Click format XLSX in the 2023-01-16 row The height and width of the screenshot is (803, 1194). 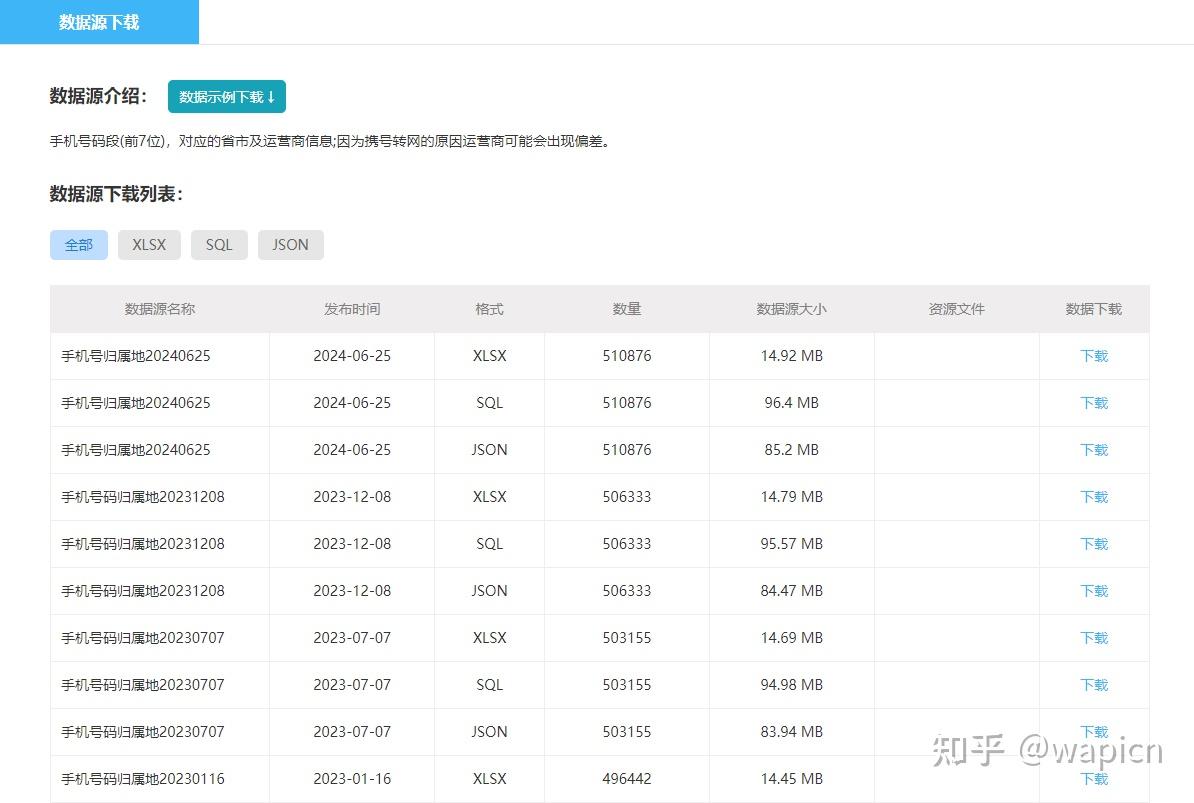click(x=490, y=779)
